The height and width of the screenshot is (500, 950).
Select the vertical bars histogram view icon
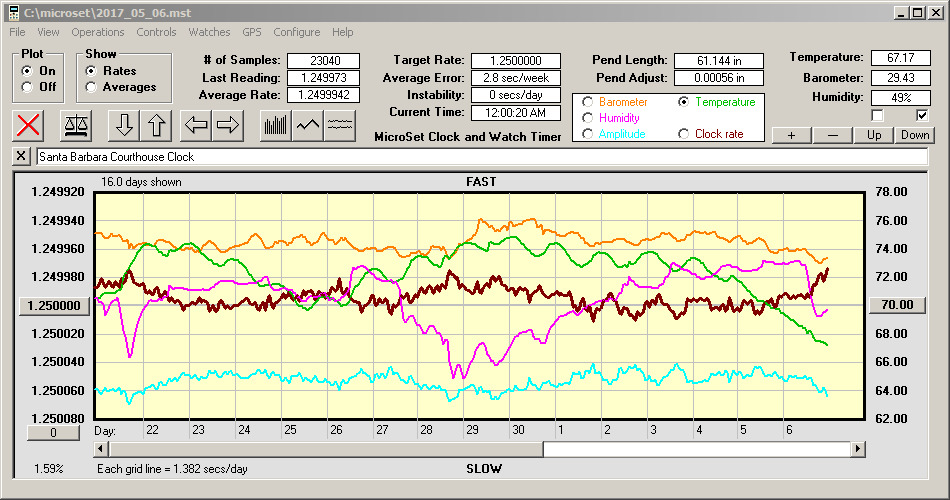click(x=276, y=125)
